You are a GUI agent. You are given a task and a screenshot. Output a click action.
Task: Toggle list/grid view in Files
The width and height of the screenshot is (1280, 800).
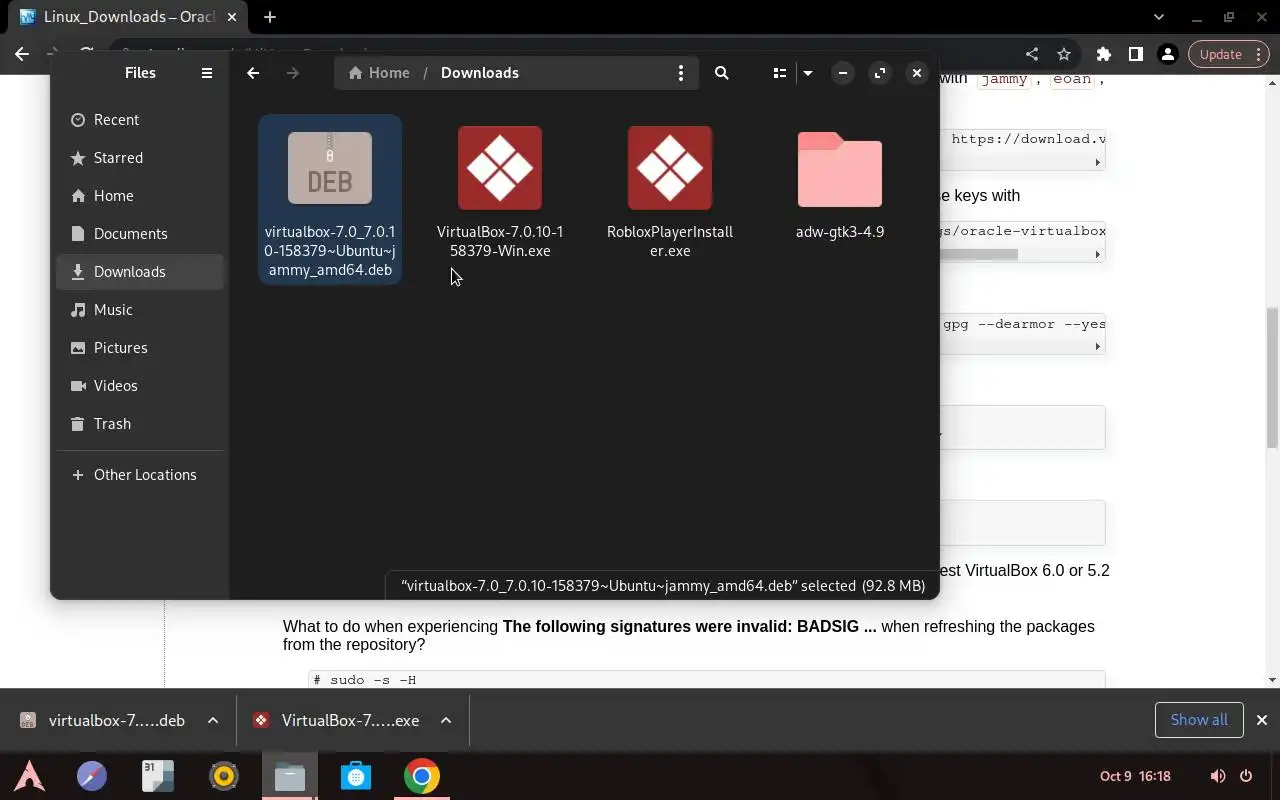780,73
